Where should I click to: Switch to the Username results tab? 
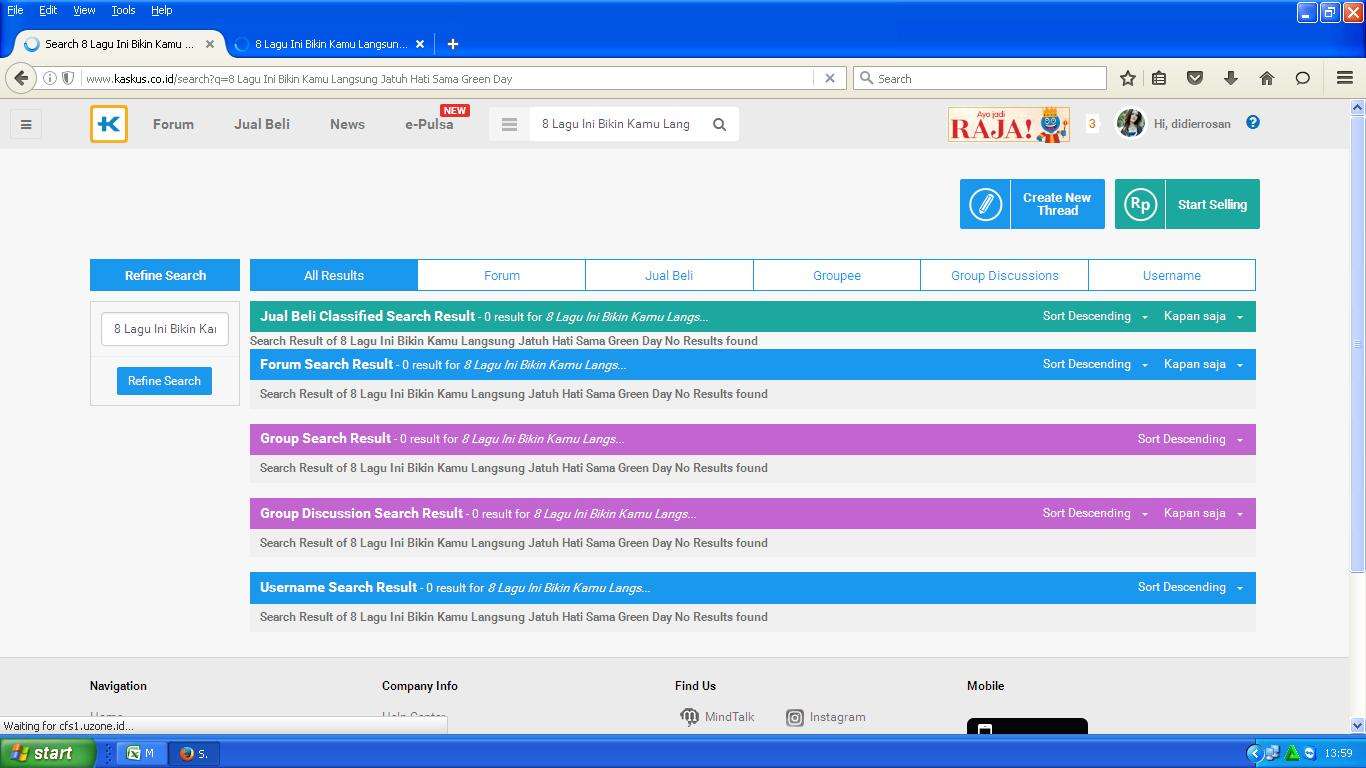(x=1172, y=275)
